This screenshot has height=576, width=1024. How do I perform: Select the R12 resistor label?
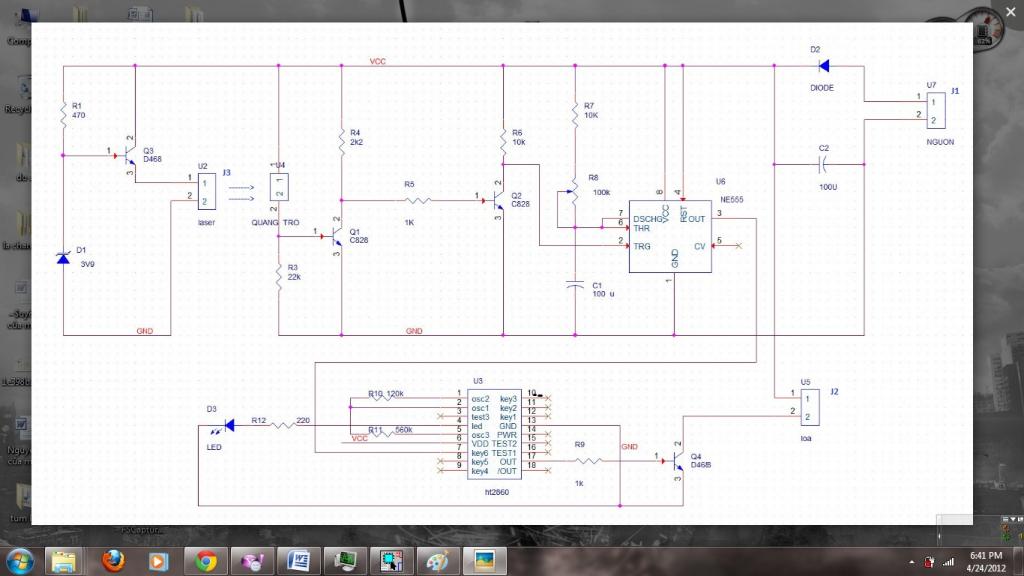[x=259, y=421]
